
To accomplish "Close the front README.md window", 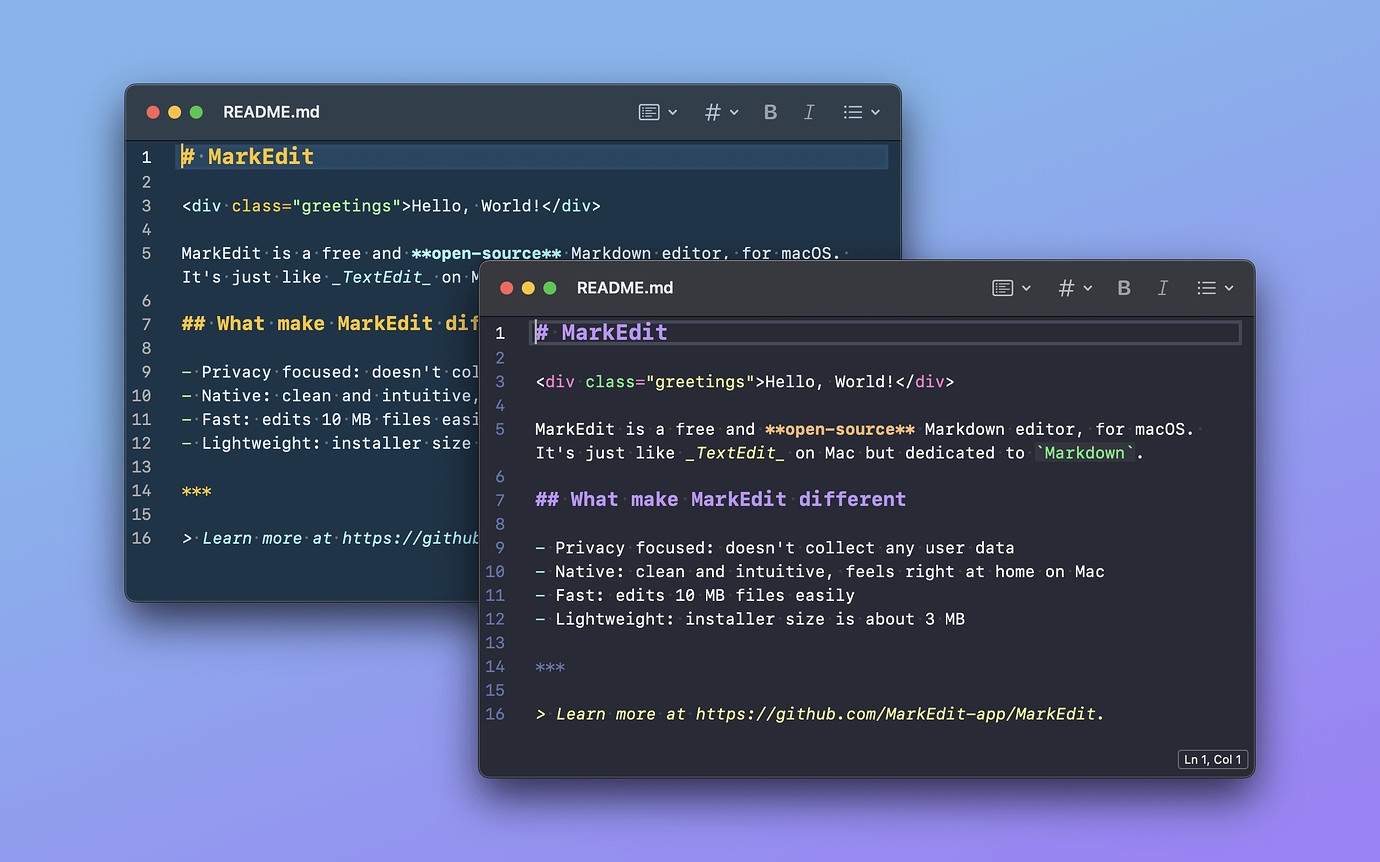I will click(x=506, y=288).
